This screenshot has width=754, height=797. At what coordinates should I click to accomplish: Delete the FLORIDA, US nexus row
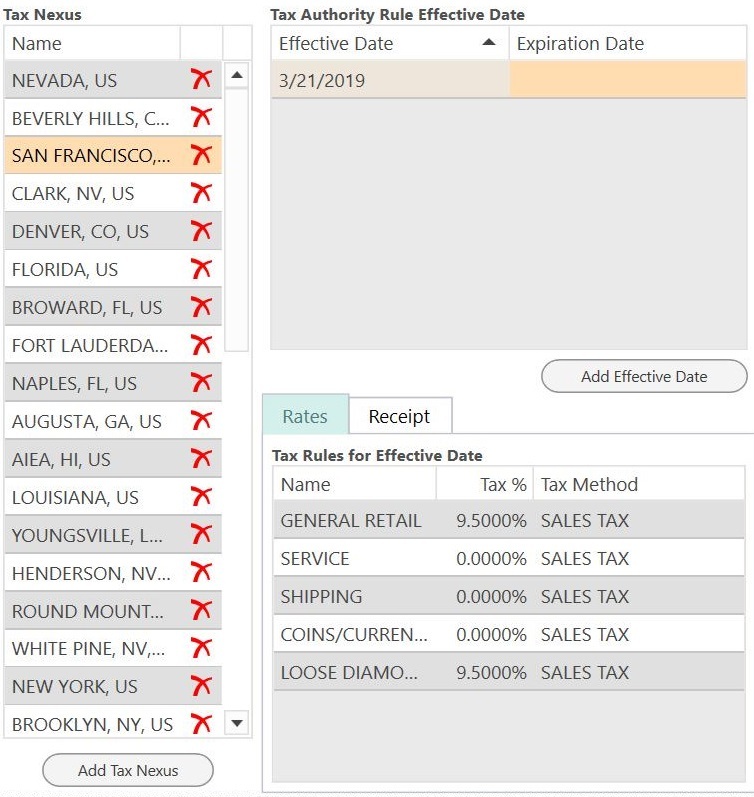click(x=201, y=269)
